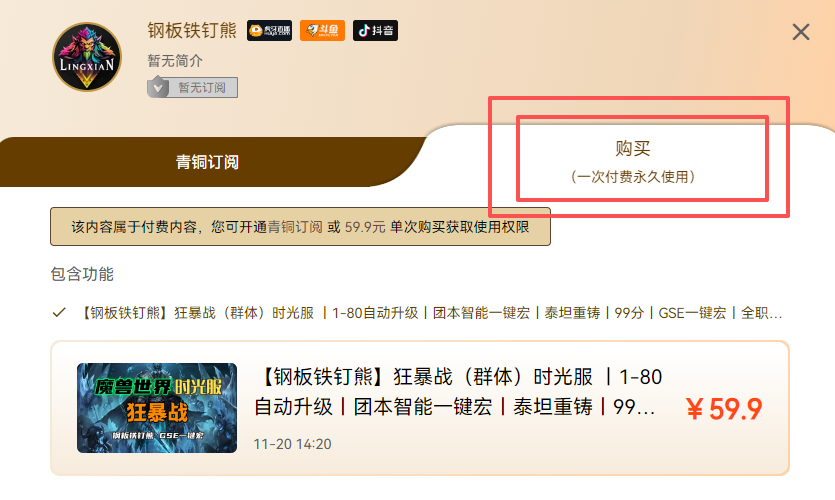Select the truncated feature line under 包含功能
Viewport: 835px width, 500px height.
430,313
